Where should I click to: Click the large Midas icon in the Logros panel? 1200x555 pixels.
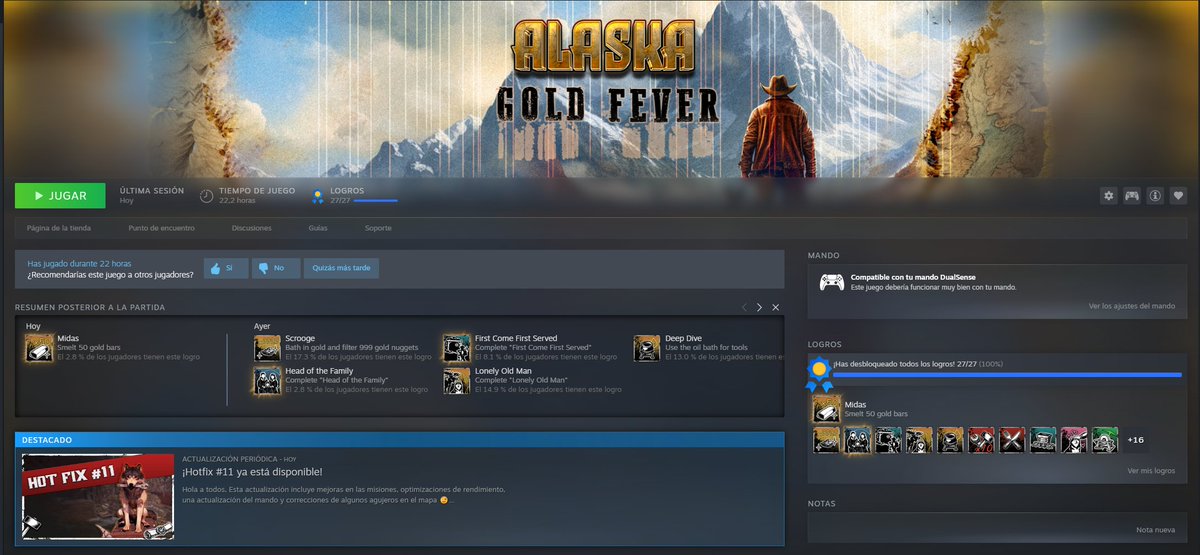coord(826,409)
